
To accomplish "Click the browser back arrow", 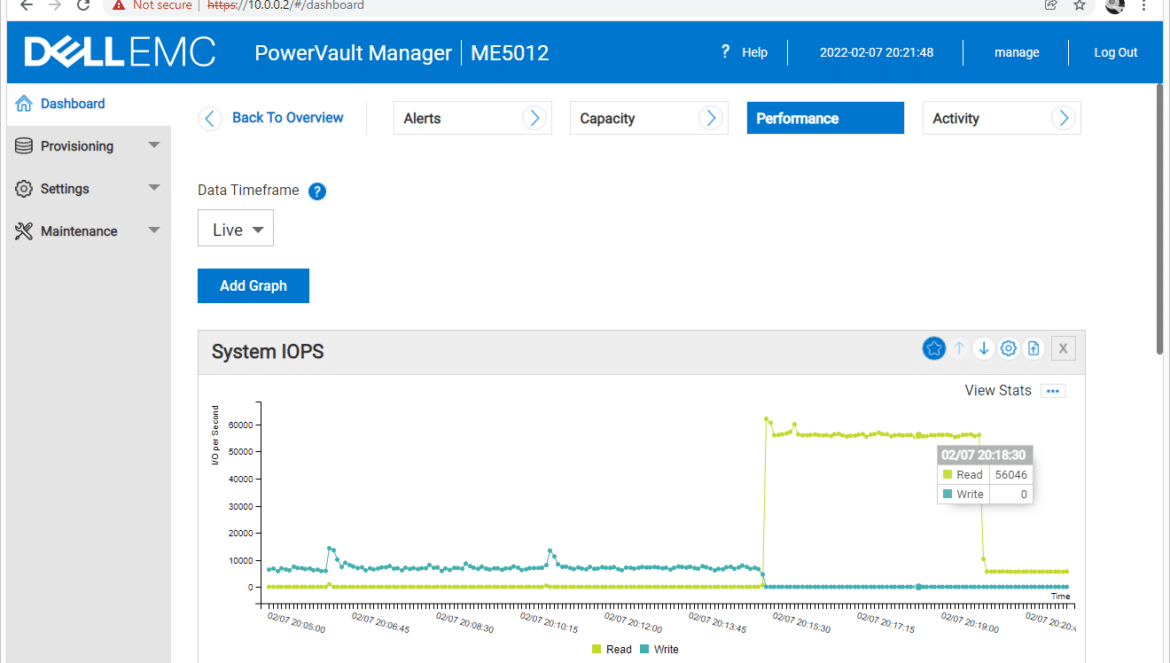I will tap(27, 5).
